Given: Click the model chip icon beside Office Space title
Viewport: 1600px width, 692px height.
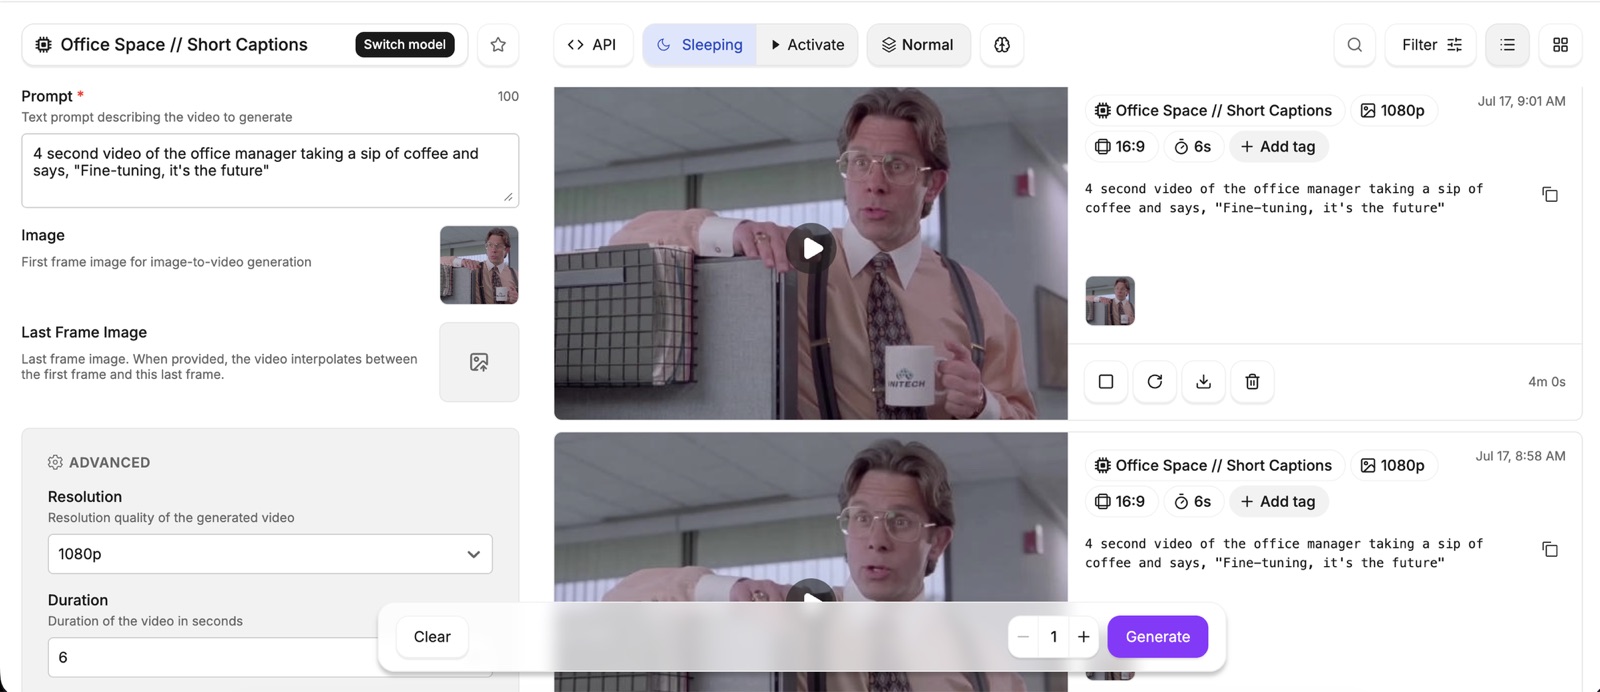Looking at the screenshot, I should tap(44, 45).
